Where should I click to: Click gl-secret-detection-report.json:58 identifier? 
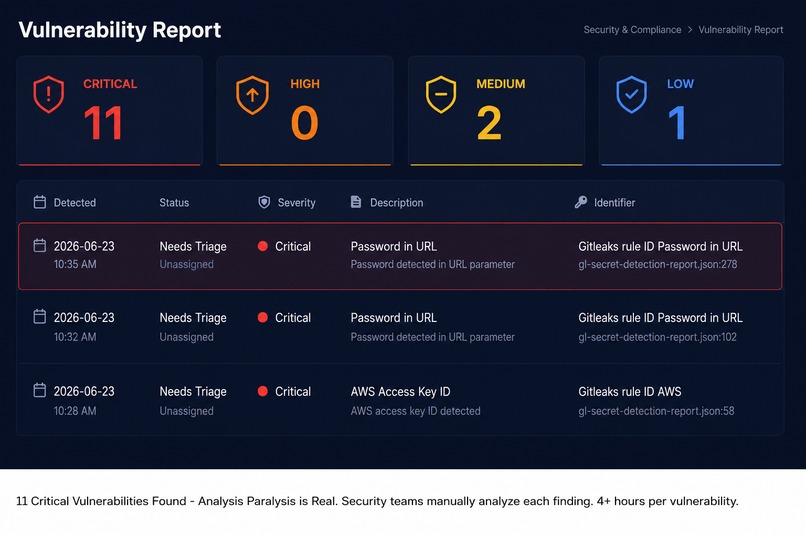pos(656,411)
